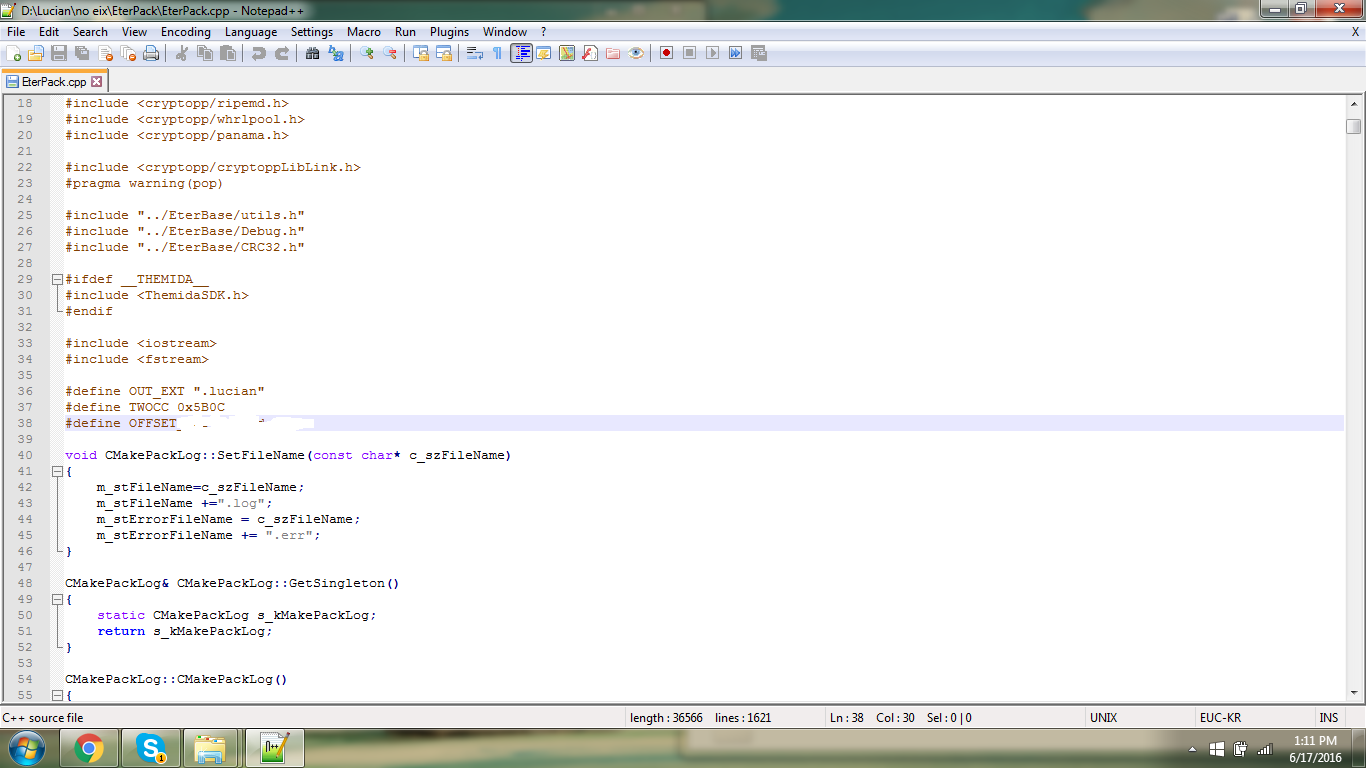Click the vertical scrollbar thumb
The height and width of the screenshot is (768, 1366).
click(1354, 126)
